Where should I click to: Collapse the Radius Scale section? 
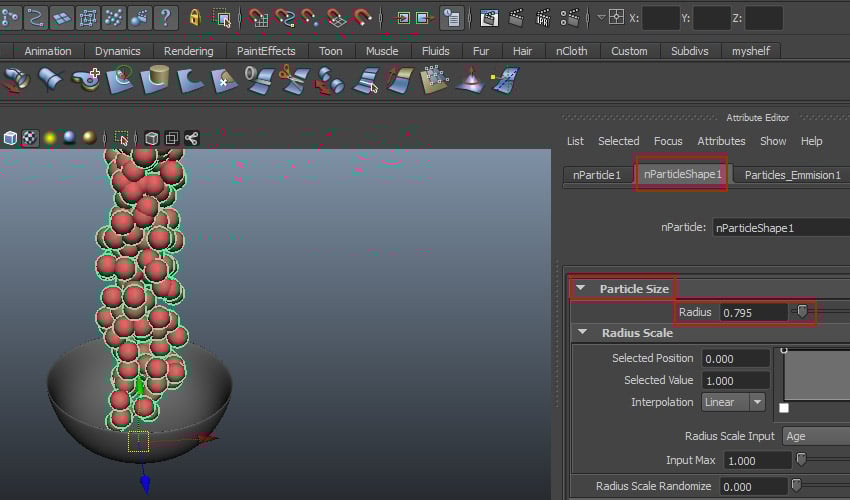[582, 333]
